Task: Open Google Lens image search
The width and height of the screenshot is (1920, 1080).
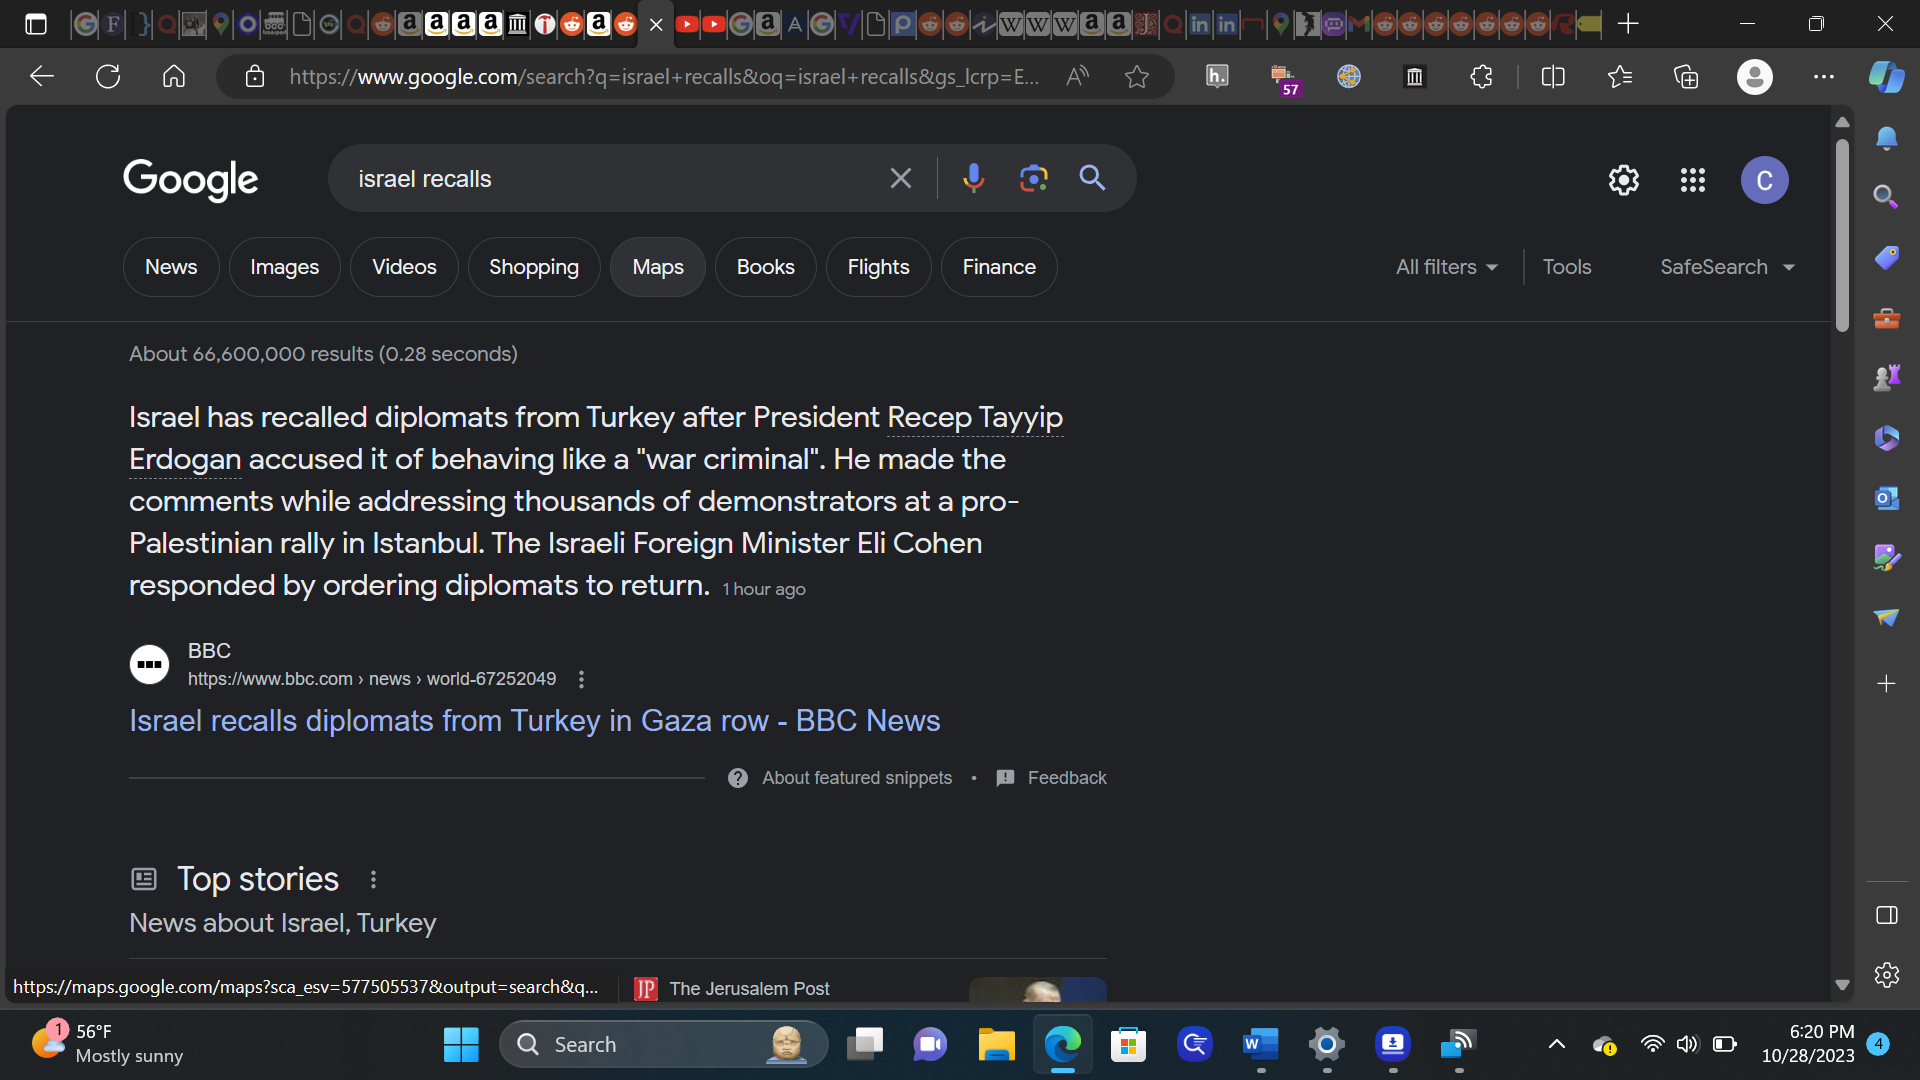Action: pos(1033,179)
